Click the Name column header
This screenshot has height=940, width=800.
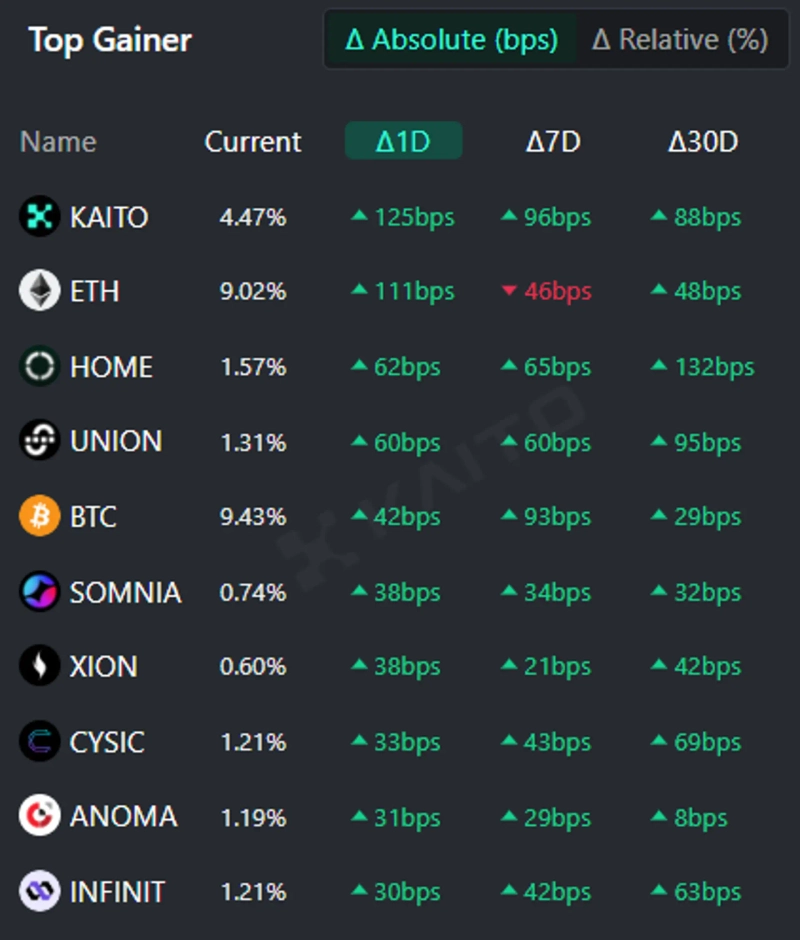pos(58,141)
